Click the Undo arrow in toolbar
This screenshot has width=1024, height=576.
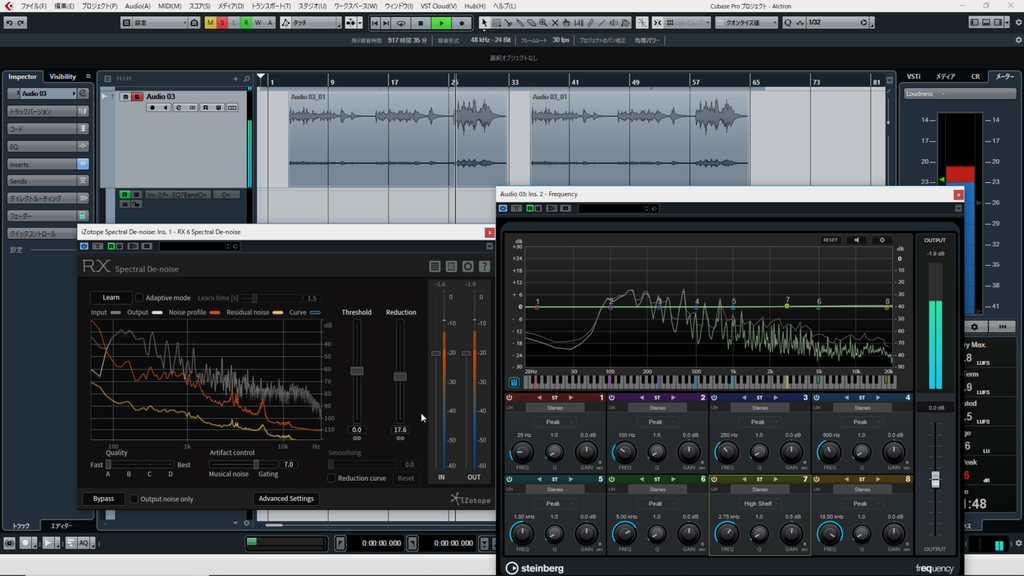pyautogui.click(x=9, y=23)
